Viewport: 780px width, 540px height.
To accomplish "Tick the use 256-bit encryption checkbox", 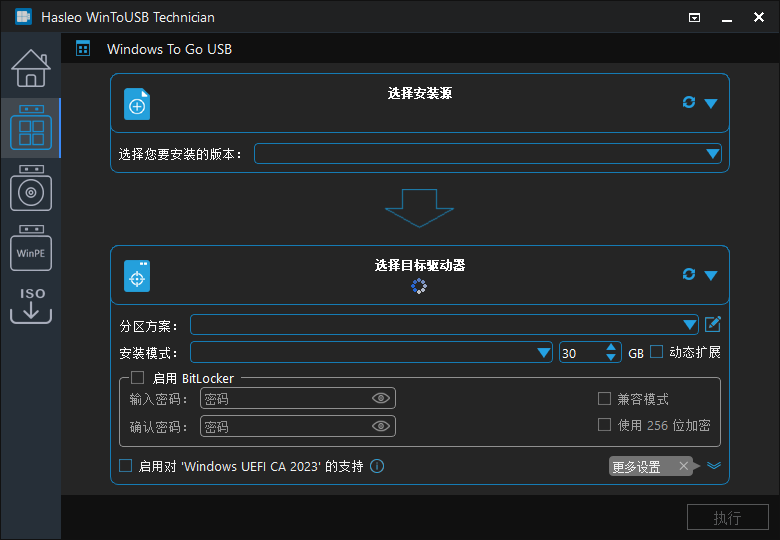I will click(604, 425).
